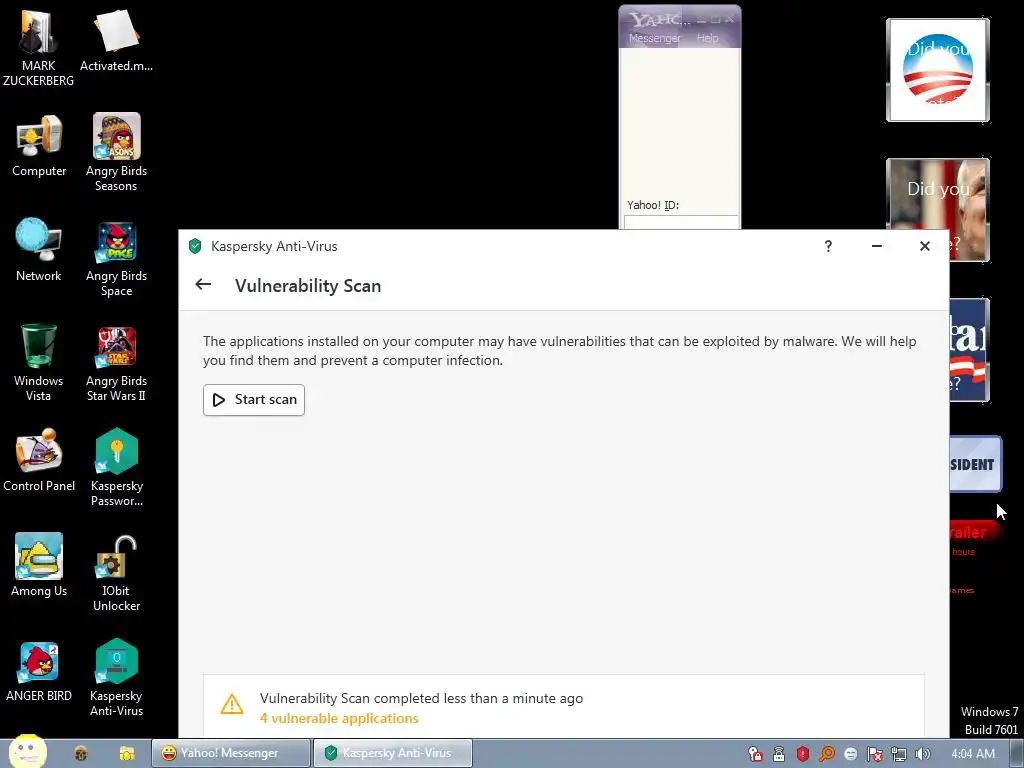
Task: Launch Angry Birds Star Wars II shortcut
Action: coord(116,364)
